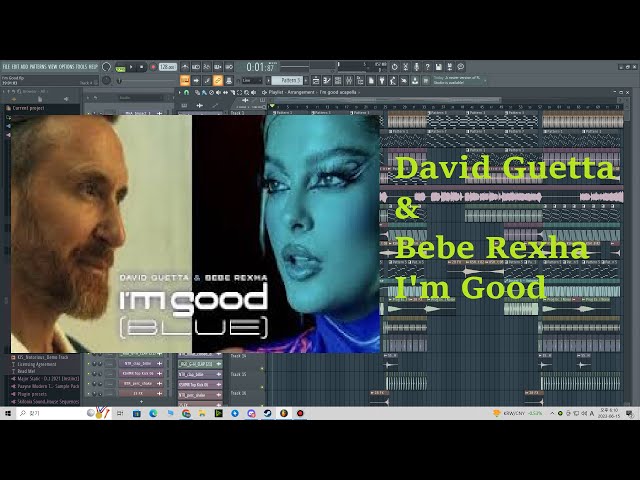Open the tempo tapper running-man icon
This screenshot has height=480, width=640.
click(x=393, y=80)
